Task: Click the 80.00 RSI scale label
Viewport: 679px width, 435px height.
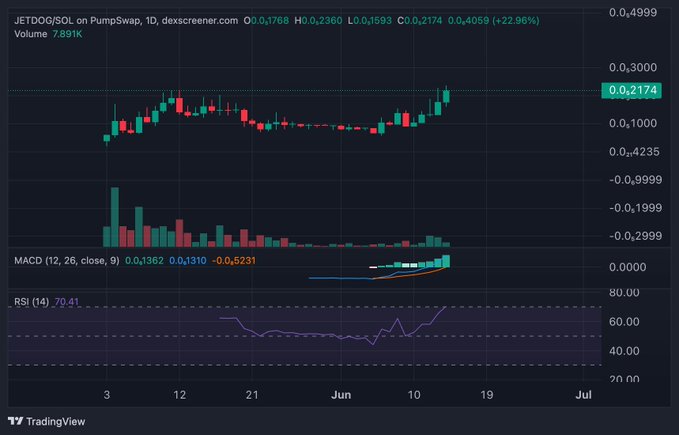Action: pos(624,293)
